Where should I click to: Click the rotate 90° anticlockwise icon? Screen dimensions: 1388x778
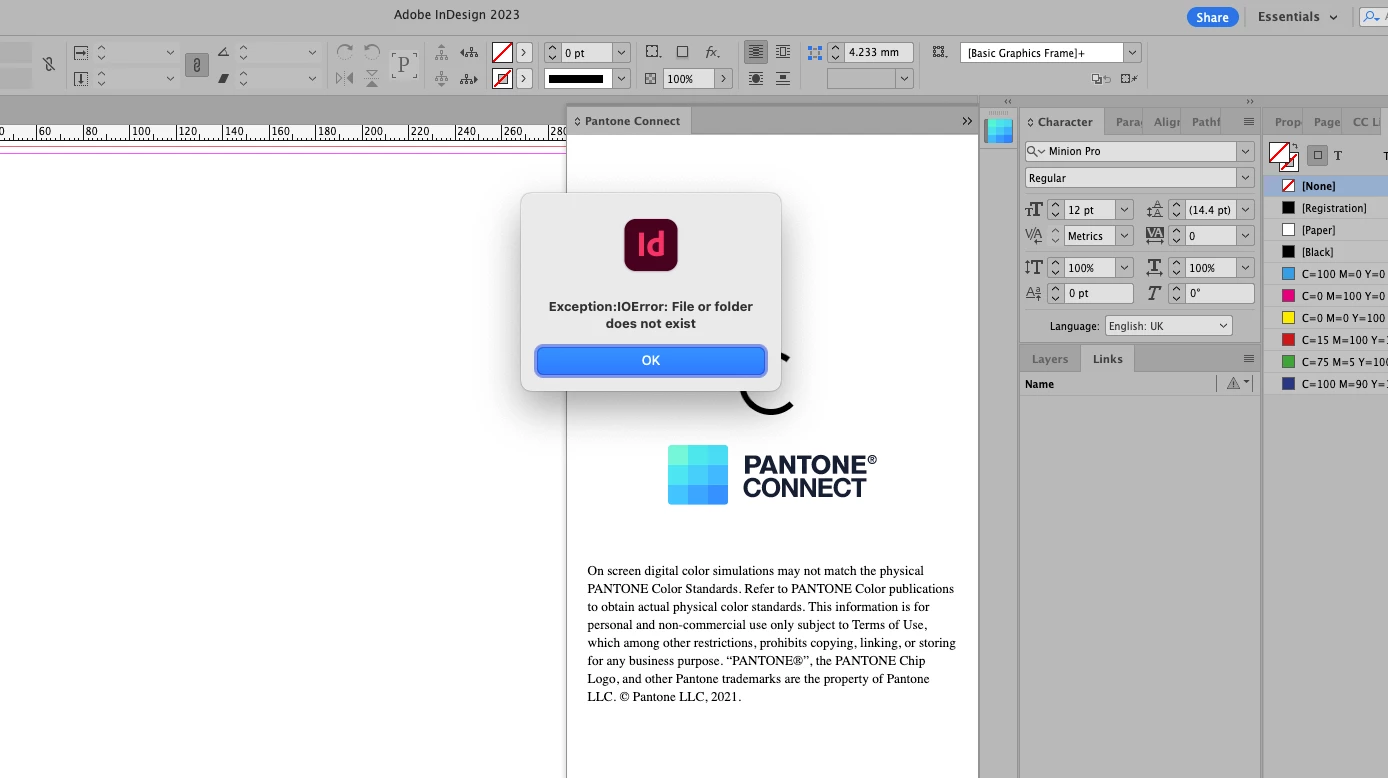(x=372, y=52)
